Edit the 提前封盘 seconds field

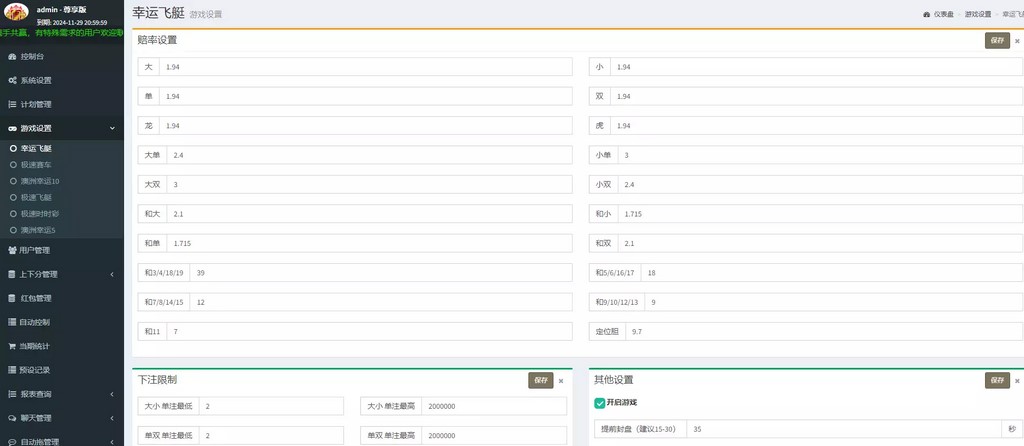[844, 429]
